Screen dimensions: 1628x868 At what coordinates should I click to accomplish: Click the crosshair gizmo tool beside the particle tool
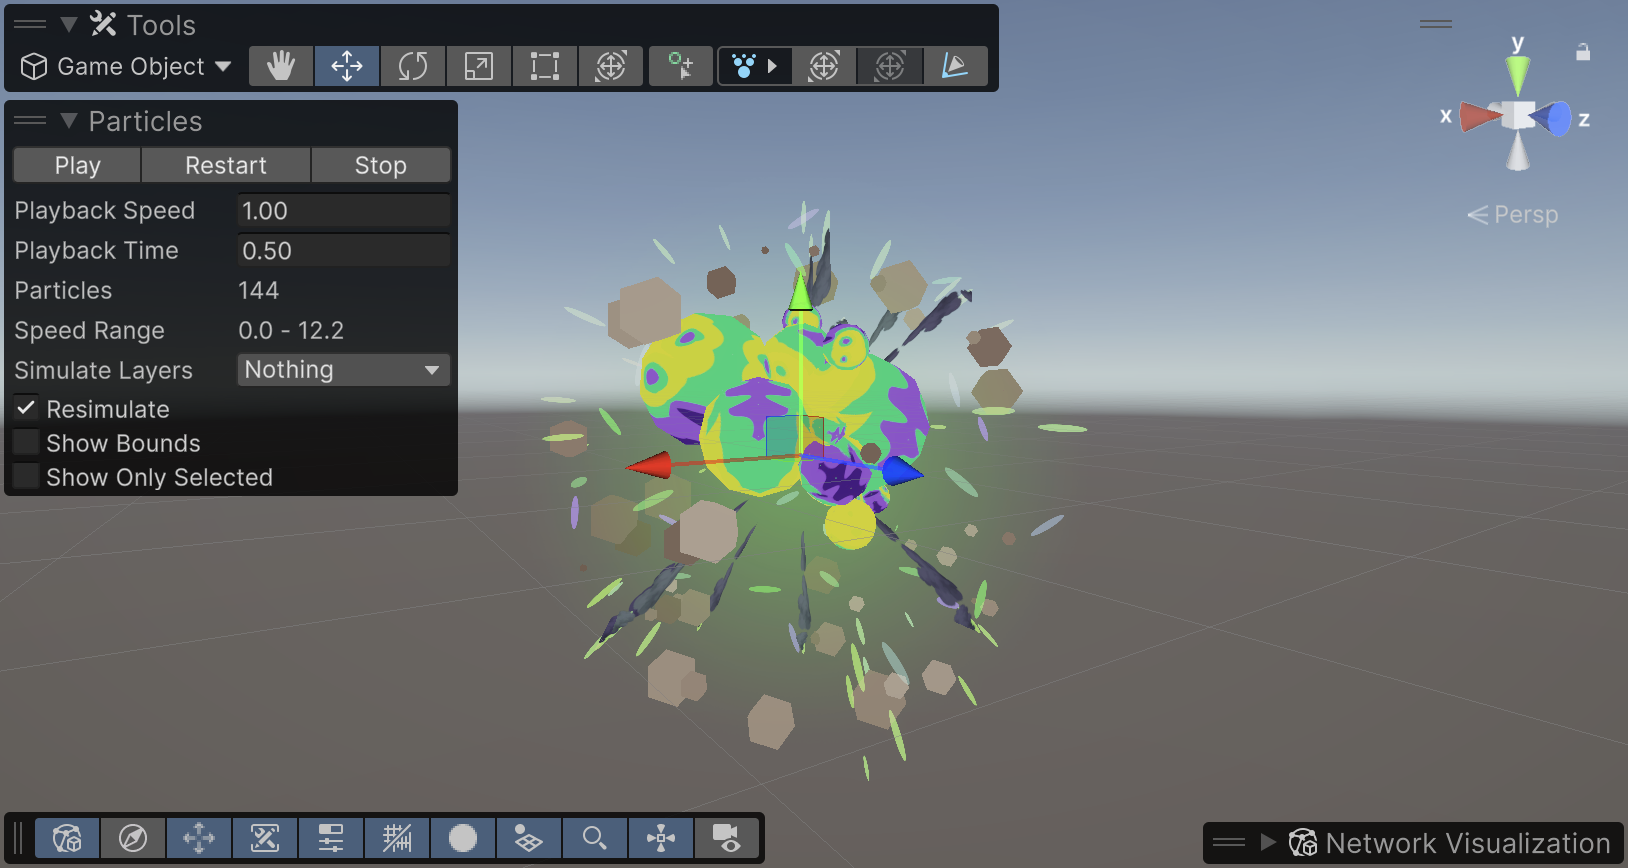(x=824, y=66)
